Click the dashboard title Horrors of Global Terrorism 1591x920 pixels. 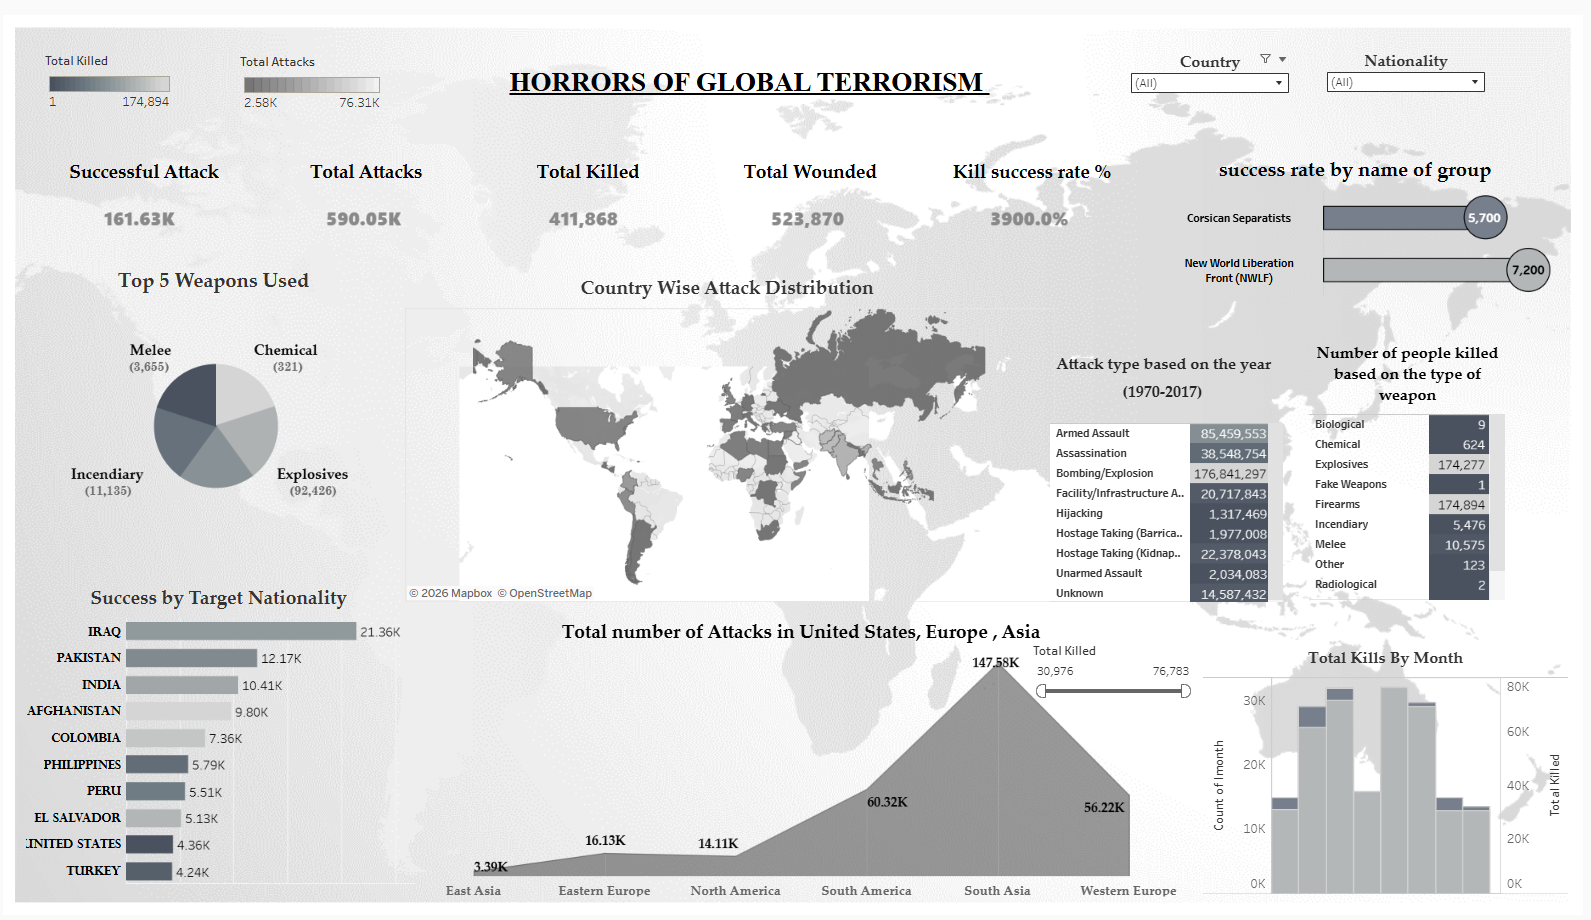click(747, 82)
